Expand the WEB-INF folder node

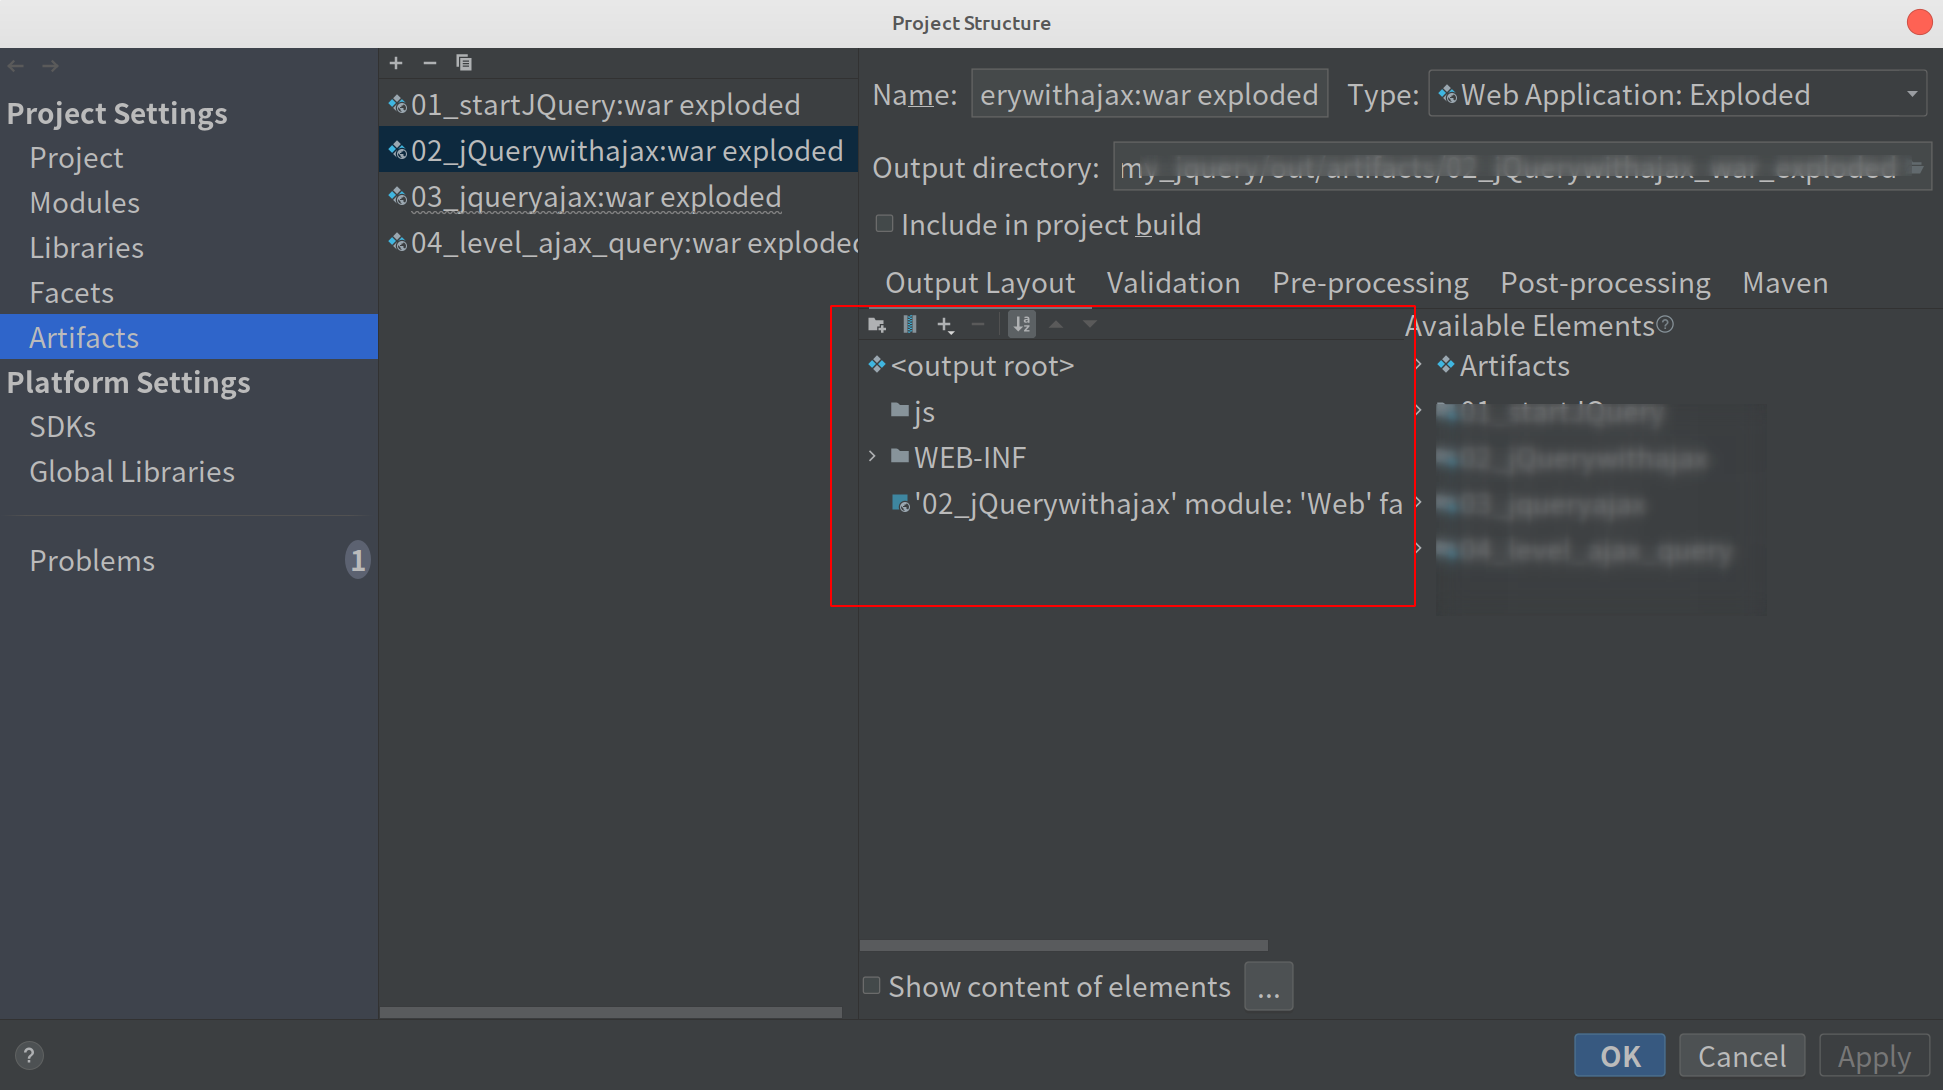pyautogui.click(x=872, y=457)
